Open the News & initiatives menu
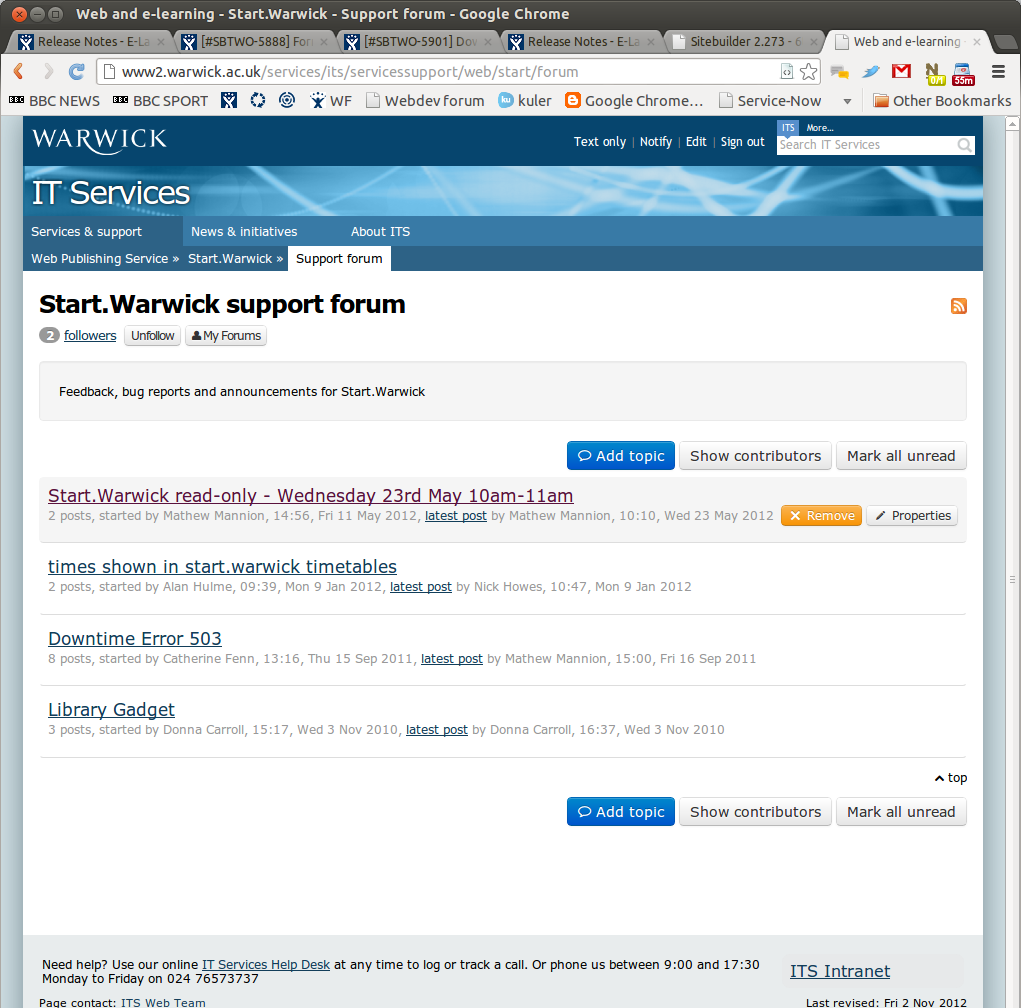 tap(244, 231)
